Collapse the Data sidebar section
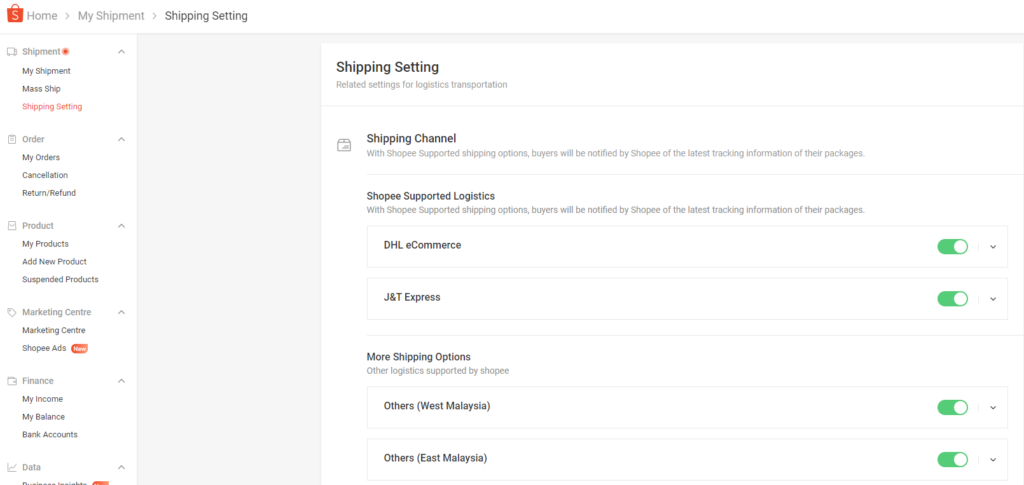 click(x=121, y=467)
